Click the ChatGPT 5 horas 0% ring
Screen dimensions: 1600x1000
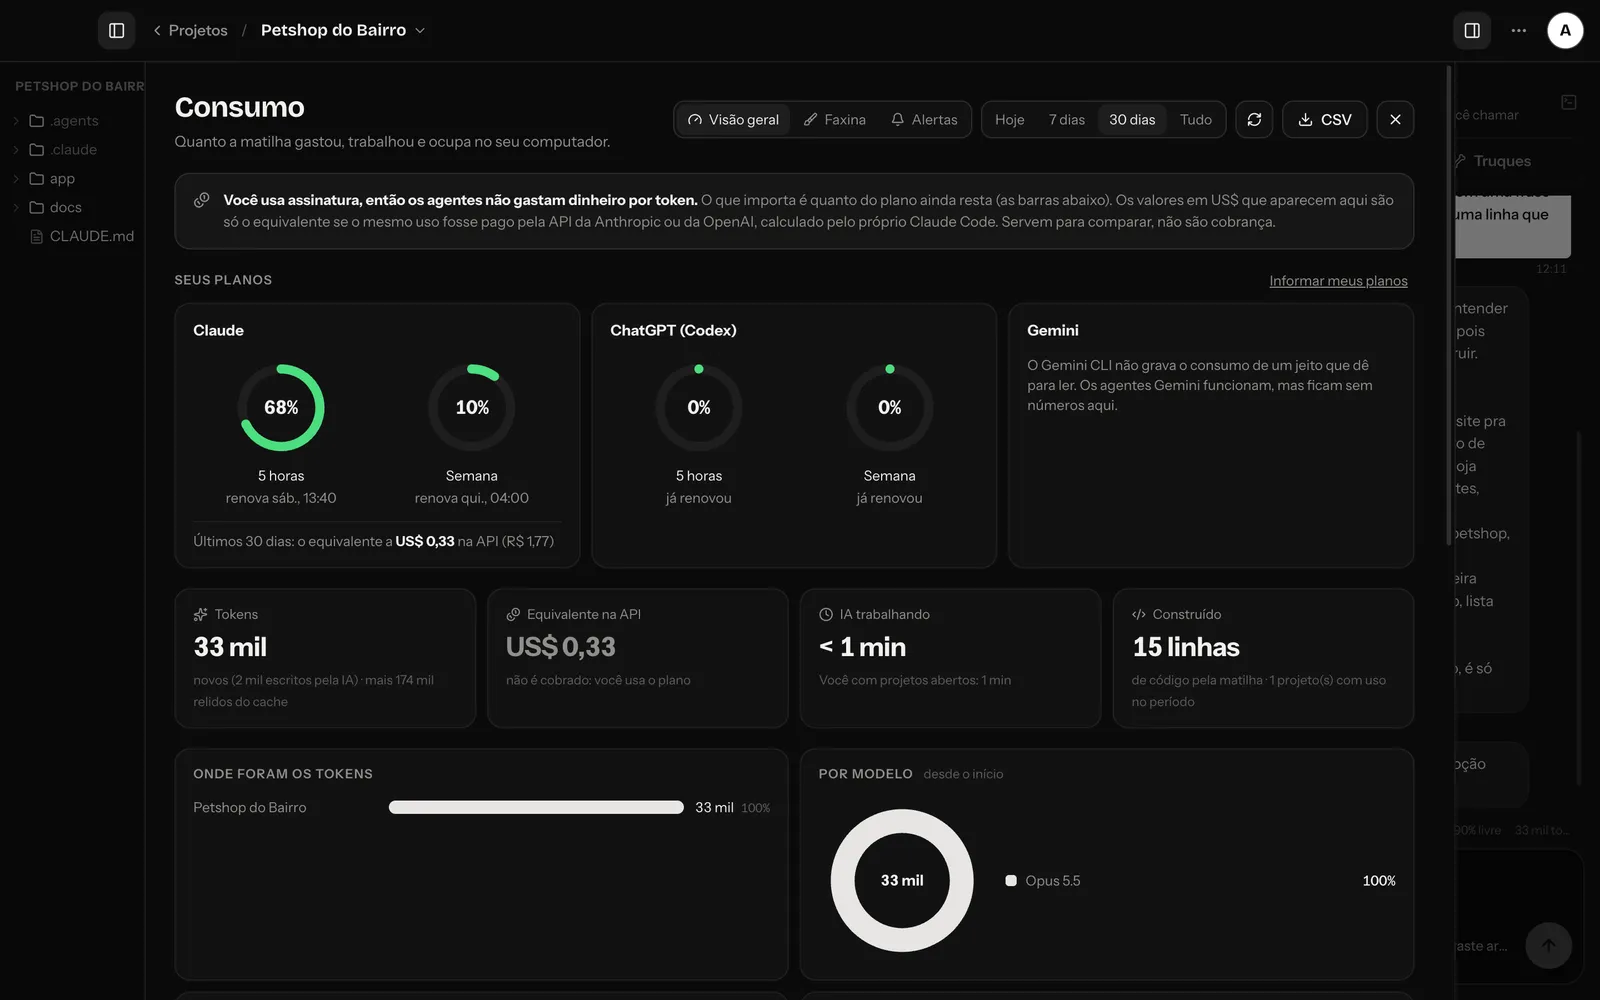pyautogui.click(x=699, y=407)
